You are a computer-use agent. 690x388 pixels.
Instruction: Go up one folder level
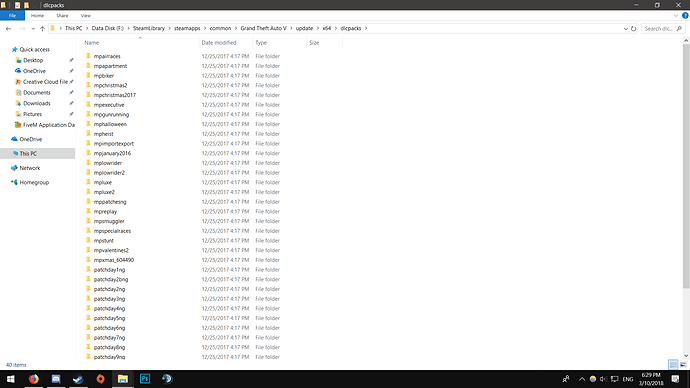click(42, 29)
